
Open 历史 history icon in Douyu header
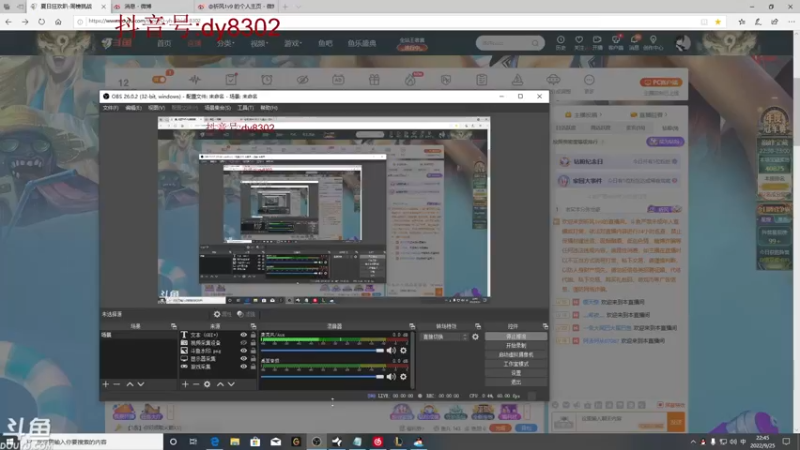click(561, 42)
